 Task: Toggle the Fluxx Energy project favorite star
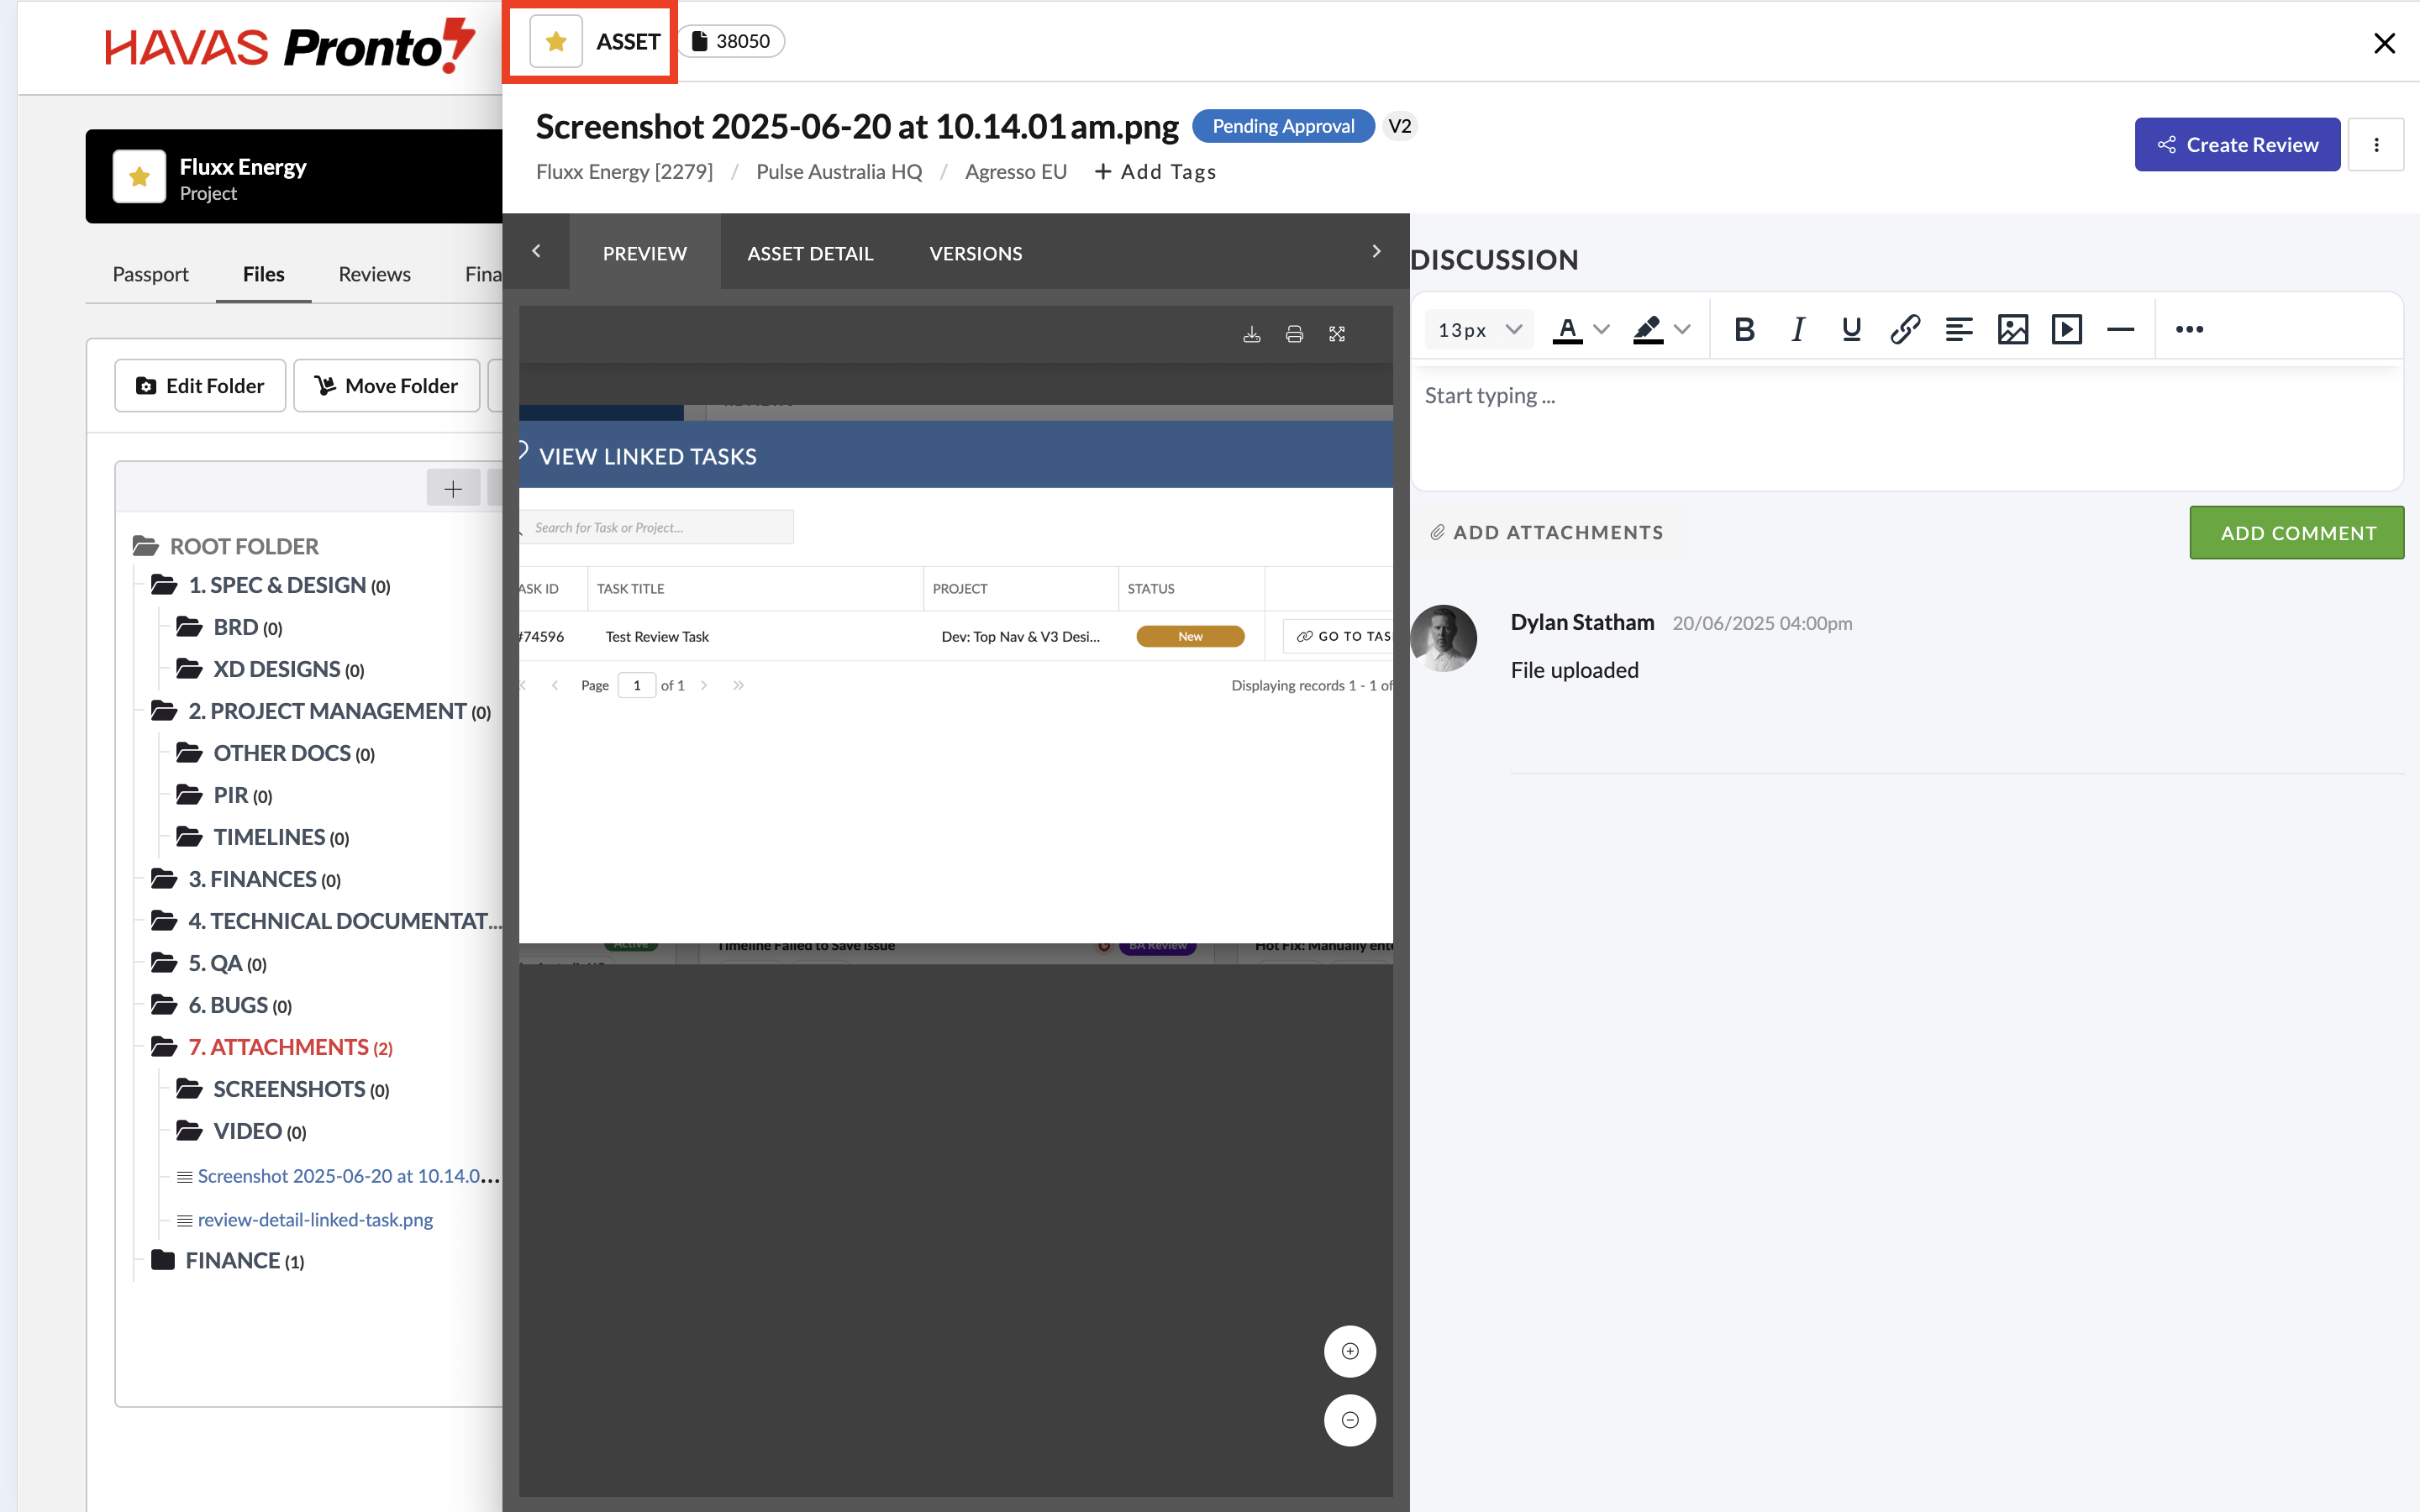[139, 177]
